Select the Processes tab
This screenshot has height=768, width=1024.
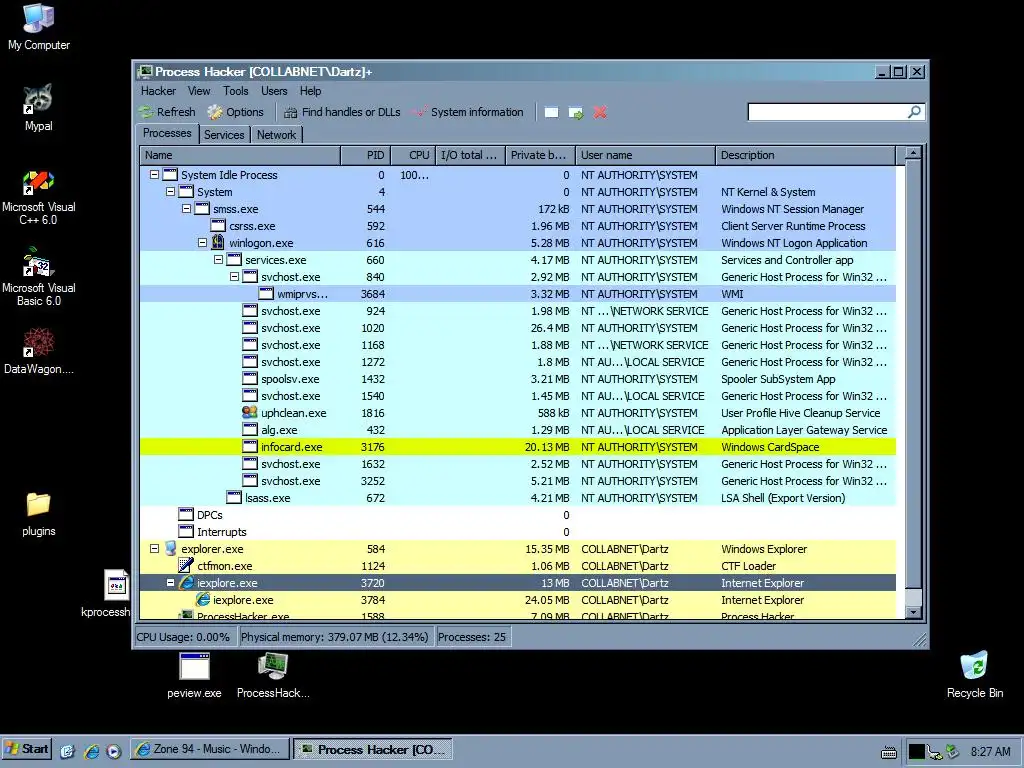click(167, 133)
